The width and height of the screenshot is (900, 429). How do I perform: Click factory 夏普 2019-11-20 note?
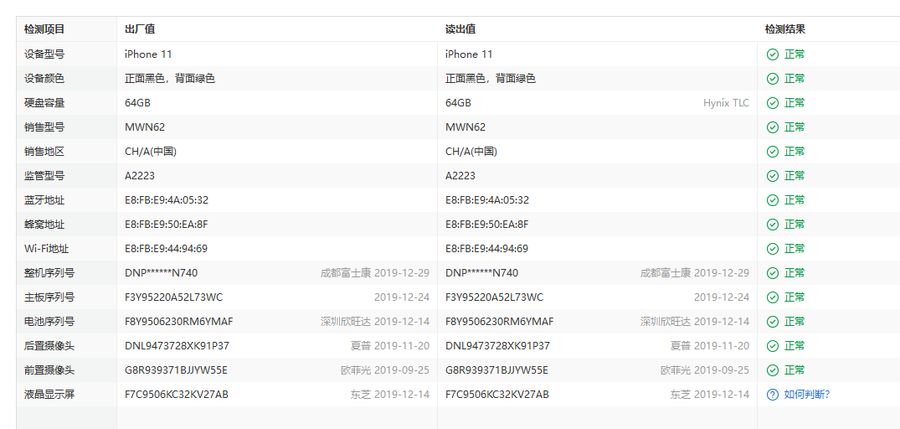pyautogui.click(x=390, y=346)
